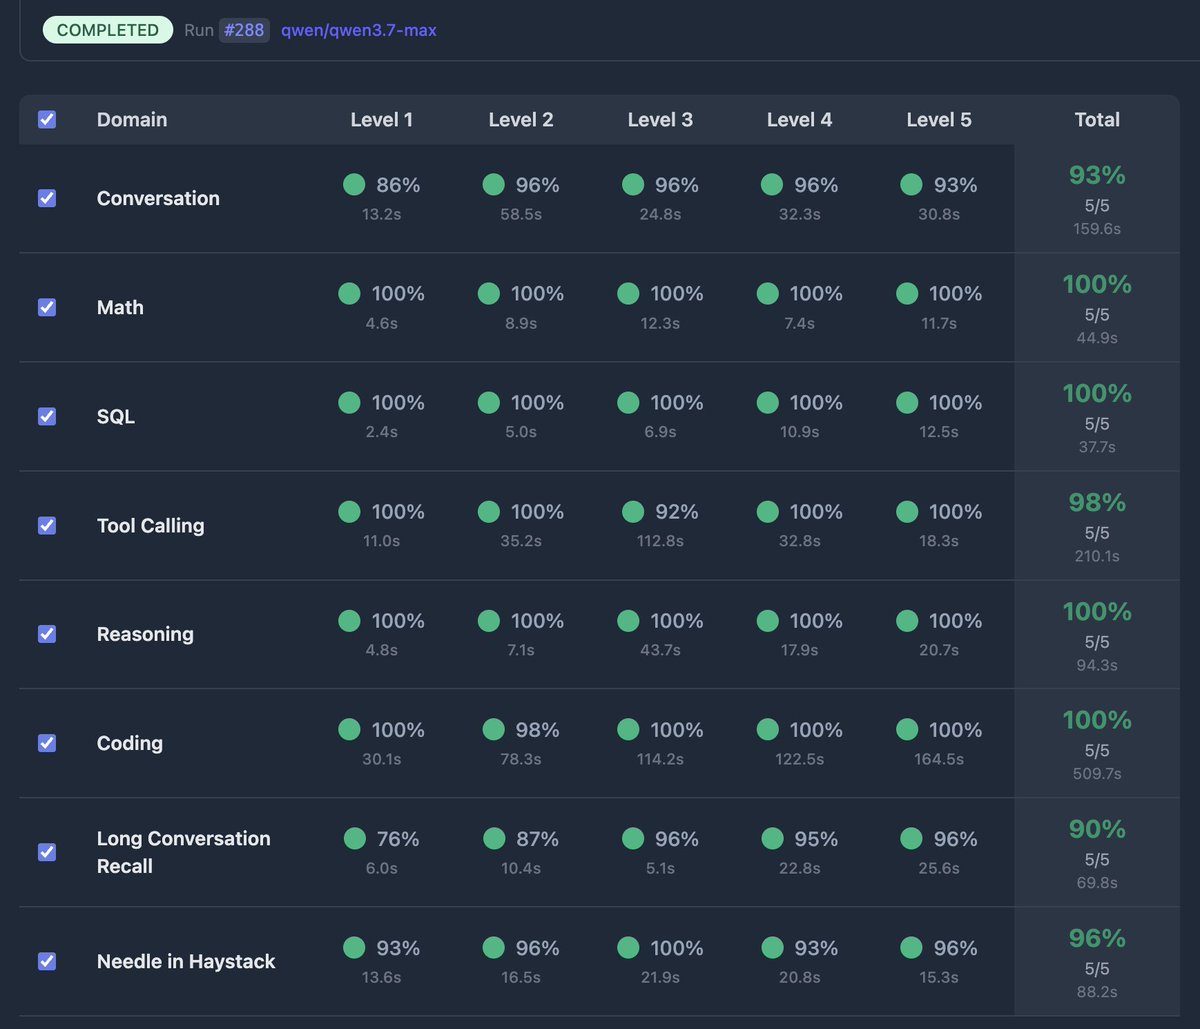Click the Level 1 column header

click(x=382, y=120)
